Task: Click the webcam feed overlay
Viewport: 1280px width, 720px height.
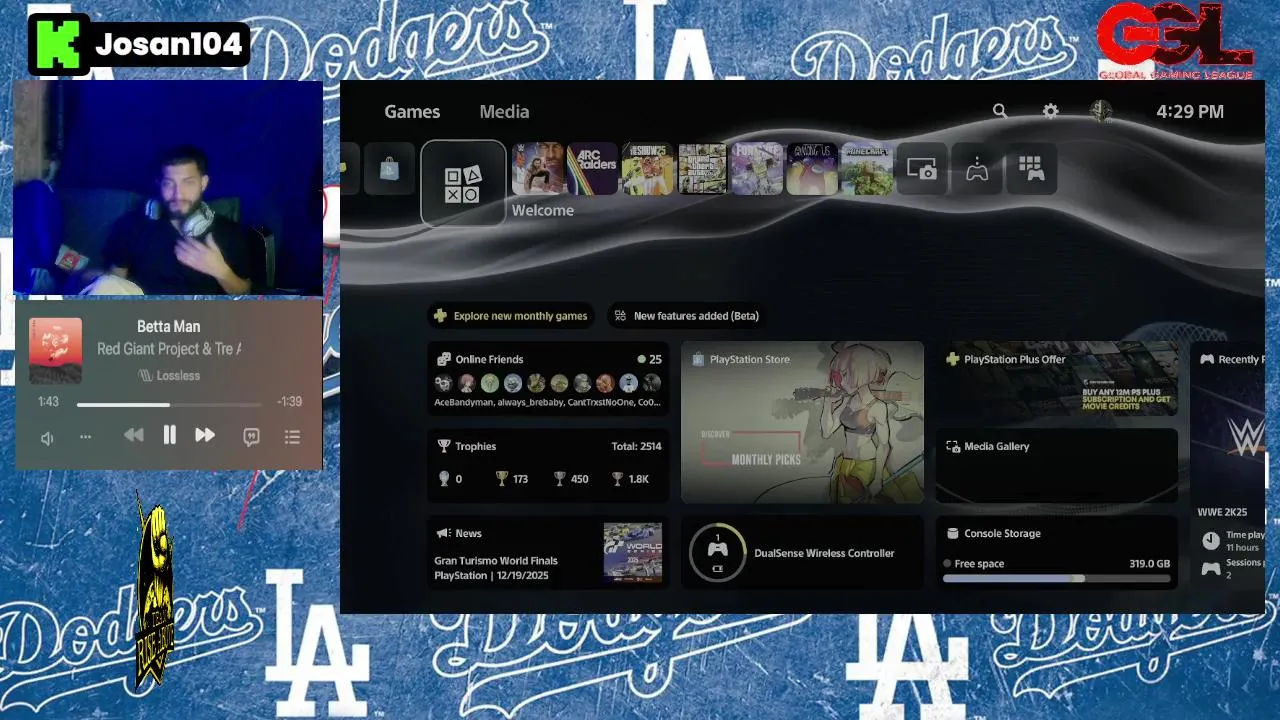Action: pos(168,188)
